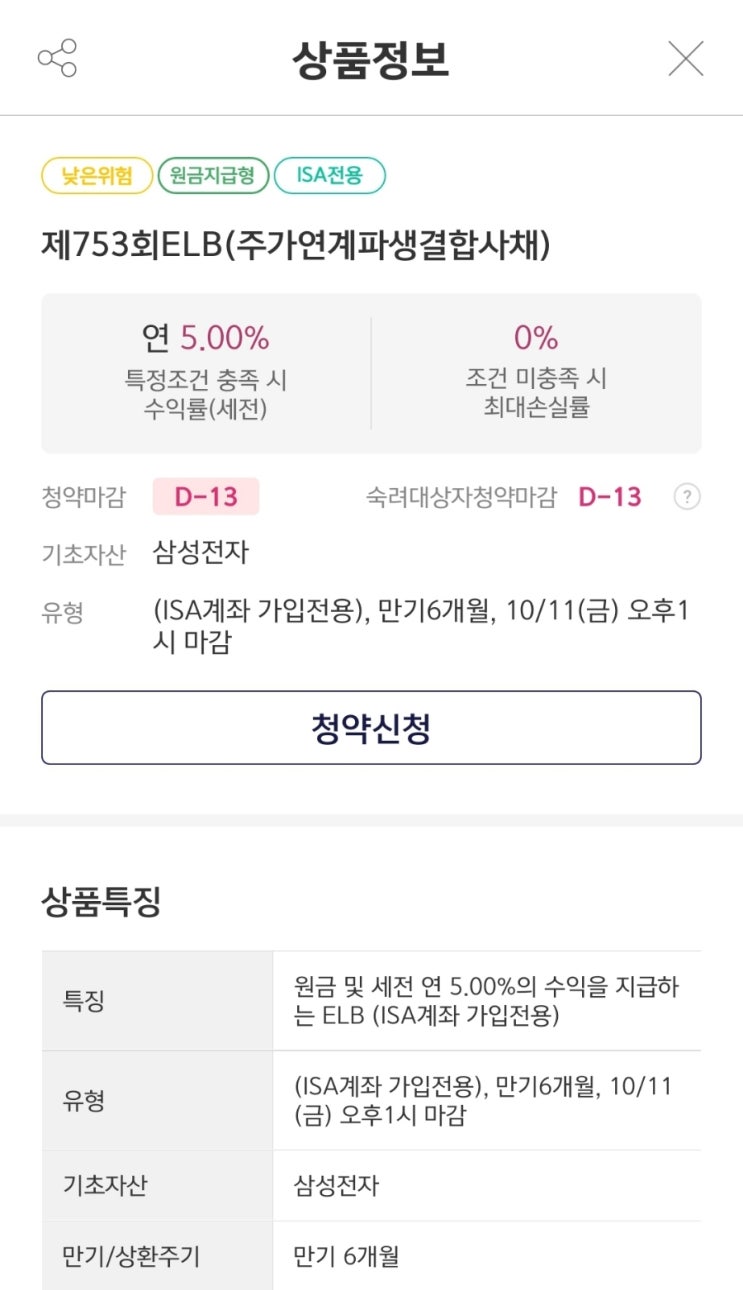743x1290 pixels.
Task: Select 삼성전자 above the 청약신청 button
Action: 200,552
